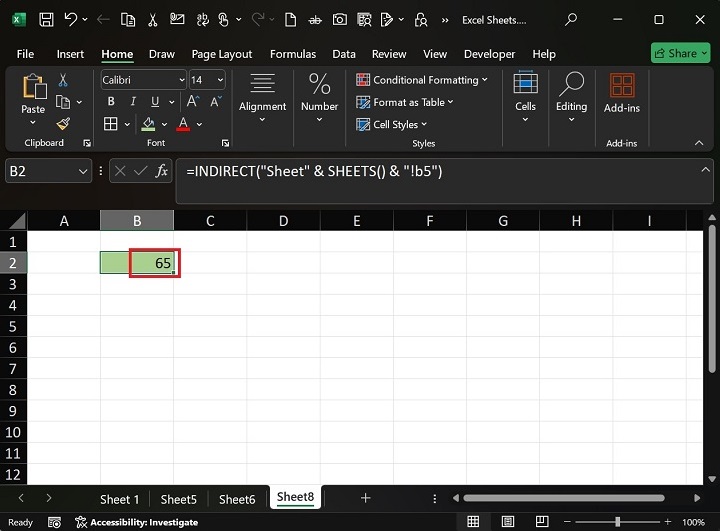The width and height of the screenshot is (720, 531).
Task: Click the Search magnifier in title bar
Action: (x=571, y=19)
